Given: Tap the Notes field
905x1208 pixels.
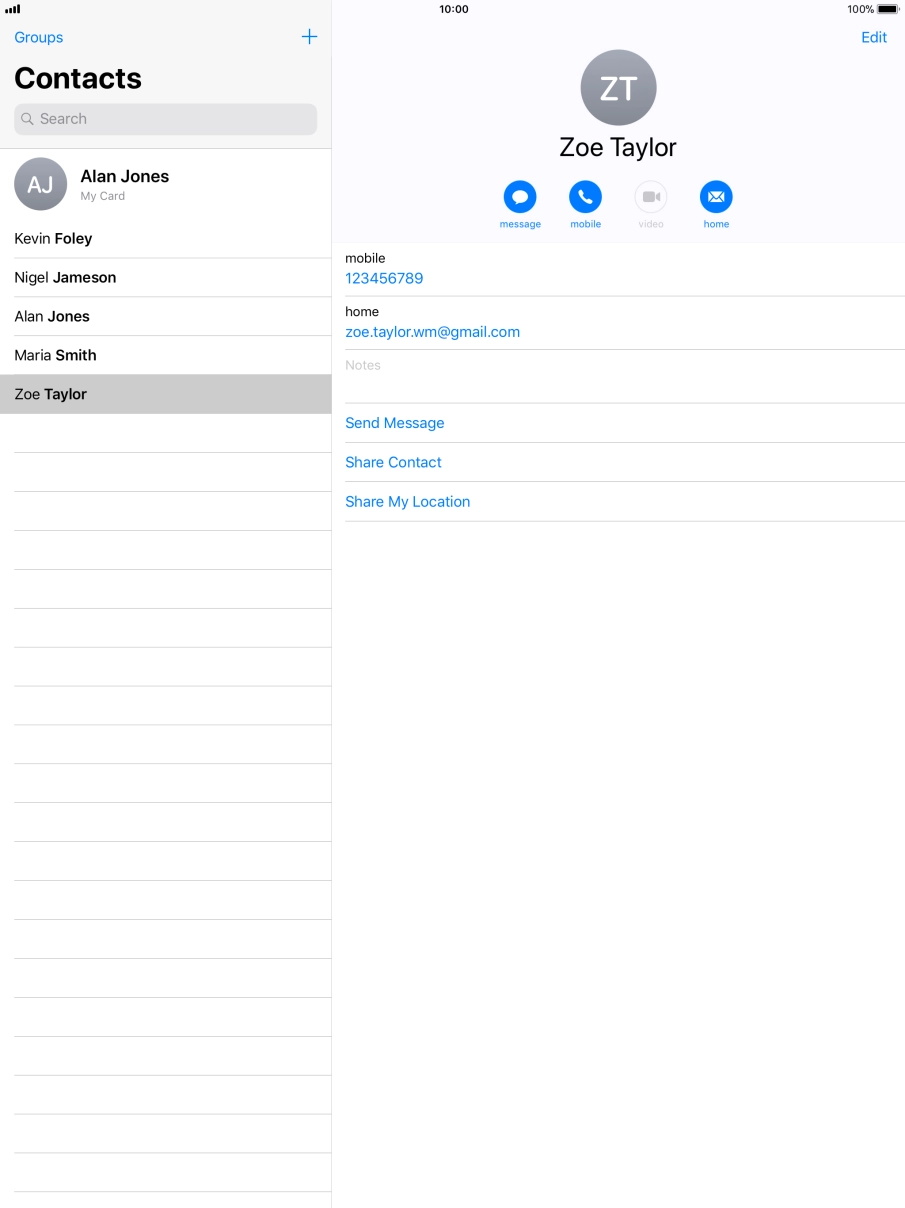Looking at the screenshot, I should [624, 376].
